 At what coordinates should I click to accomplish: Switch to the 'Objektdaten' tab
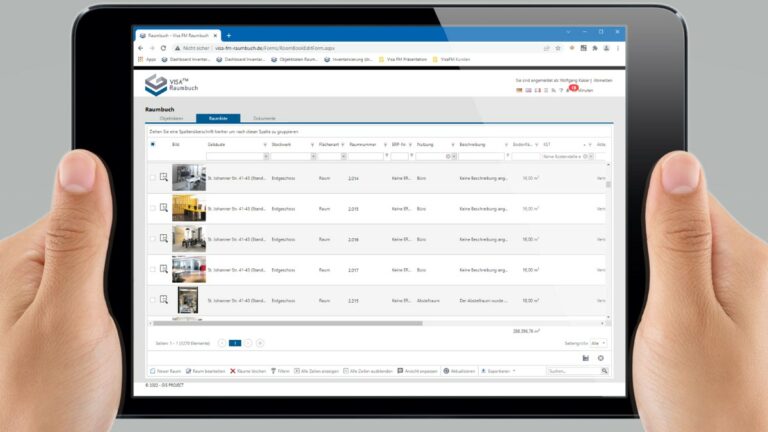(x=171, y=118)
